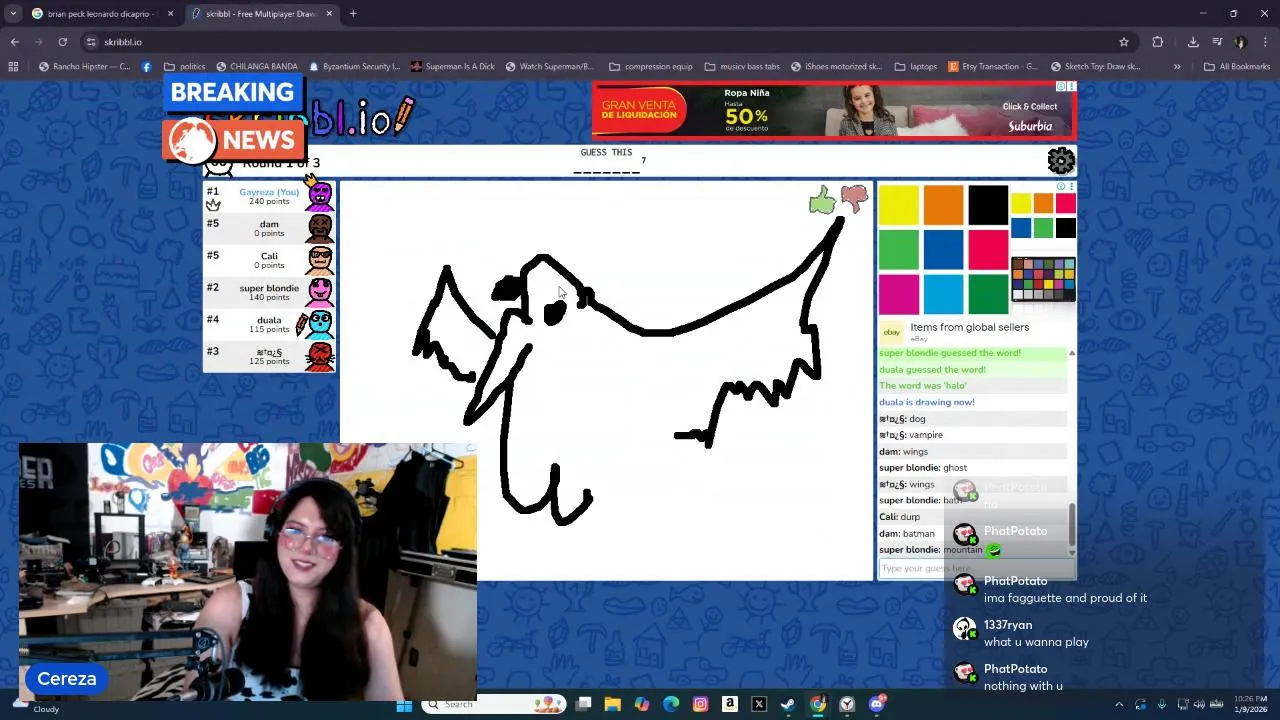The height and width of the screenshot is (720, 1280).
Task: Click the large orange color tile
Action: point(943,205)
